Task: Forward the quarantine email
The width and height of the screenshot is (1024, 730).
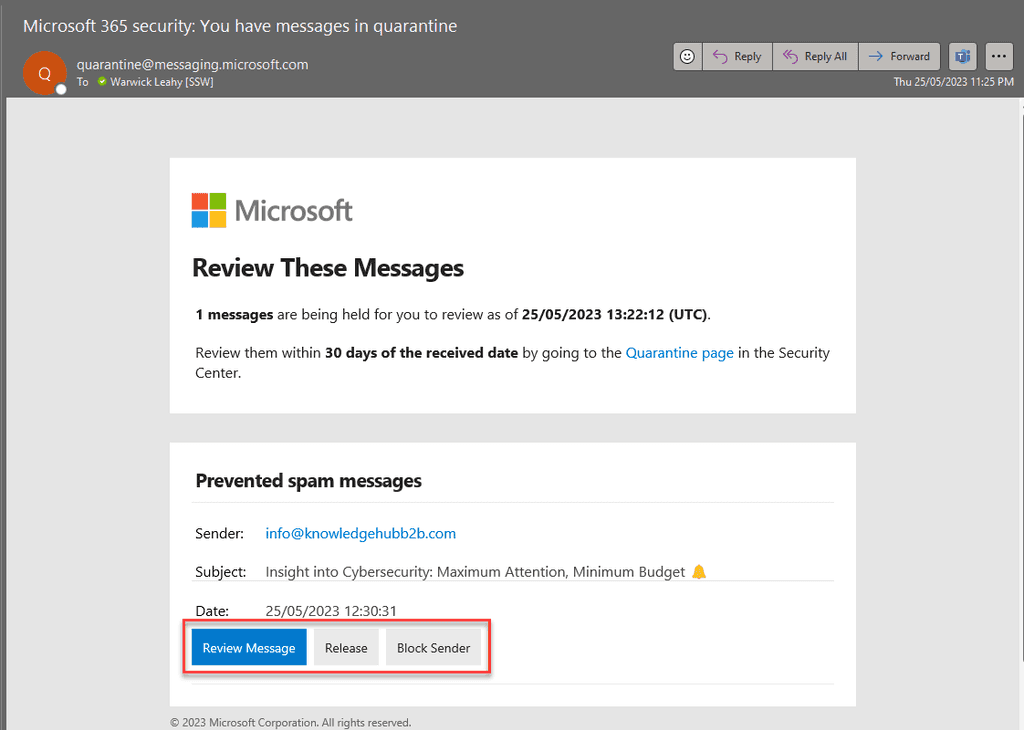Action: click(899, 56)
